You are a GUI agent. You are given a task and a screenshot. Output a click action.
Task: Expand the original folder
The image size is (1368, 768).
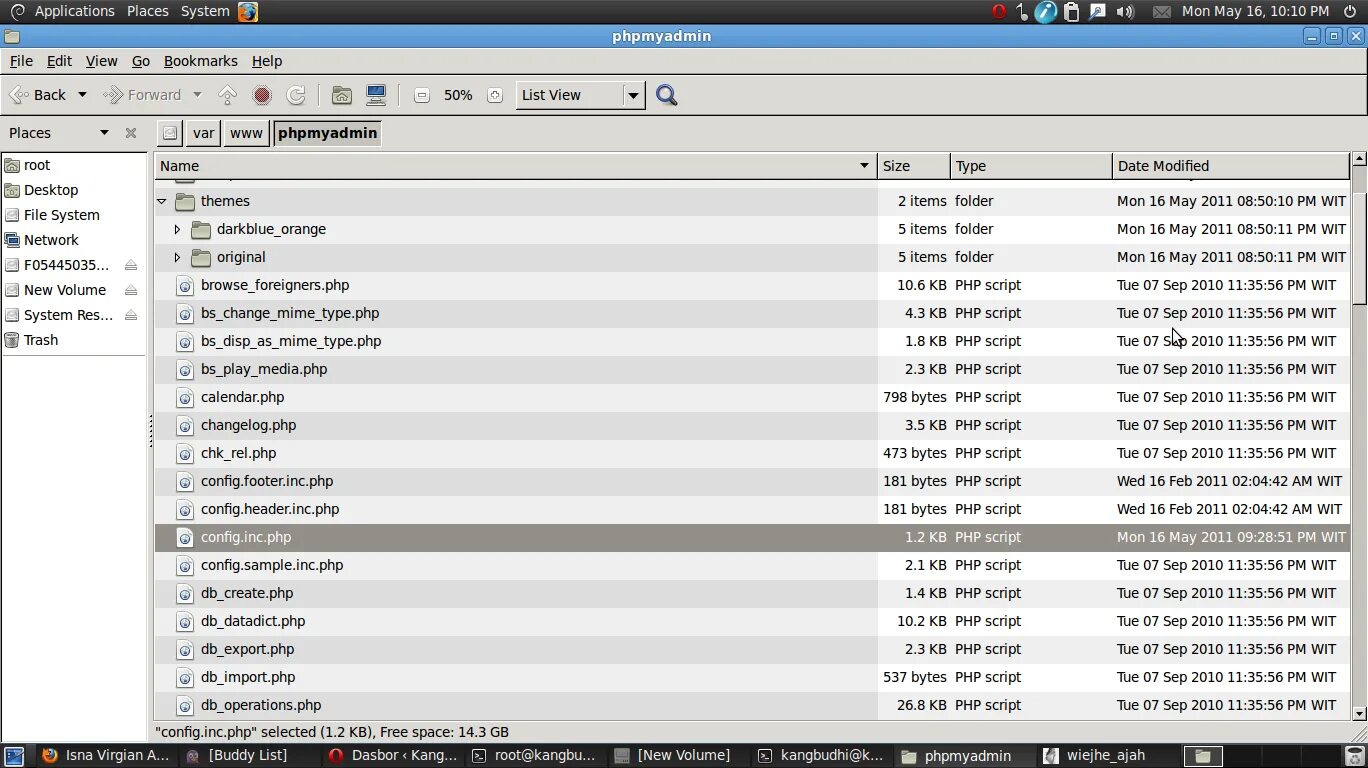[177, 257]
